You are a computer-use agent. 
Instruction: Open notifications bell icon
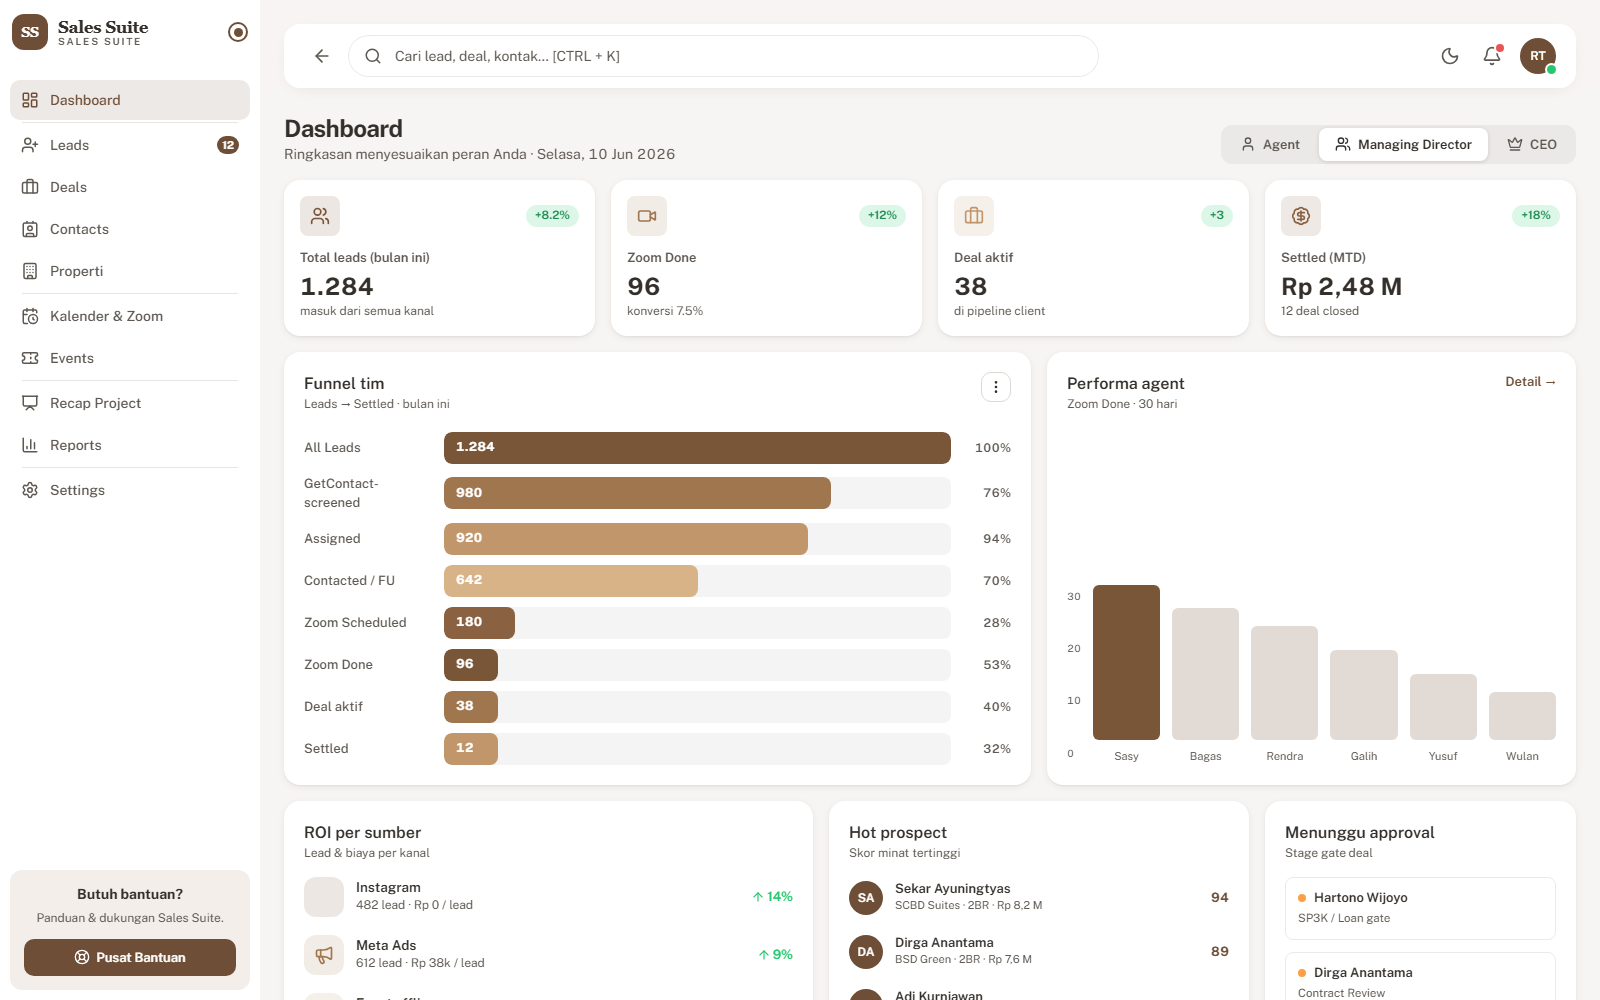click(x=1492, y=56)
